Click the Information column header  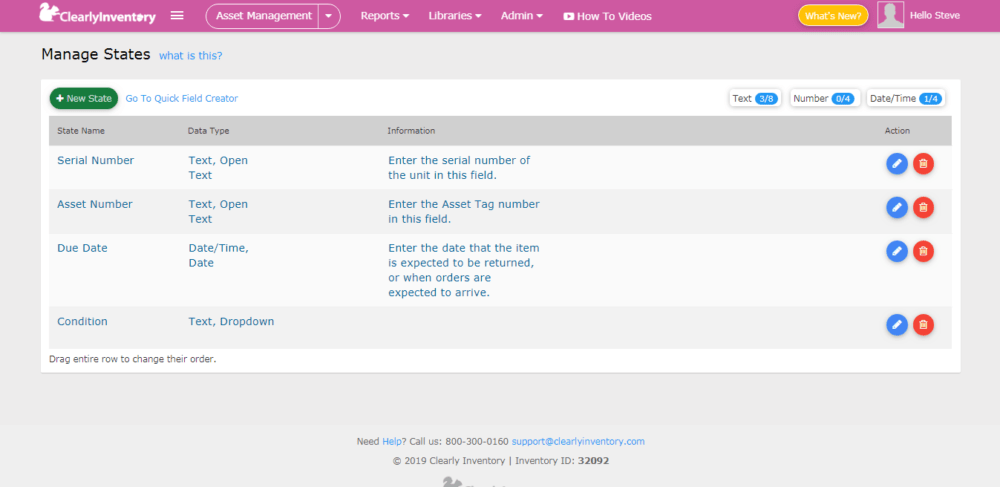click(411, 131)
